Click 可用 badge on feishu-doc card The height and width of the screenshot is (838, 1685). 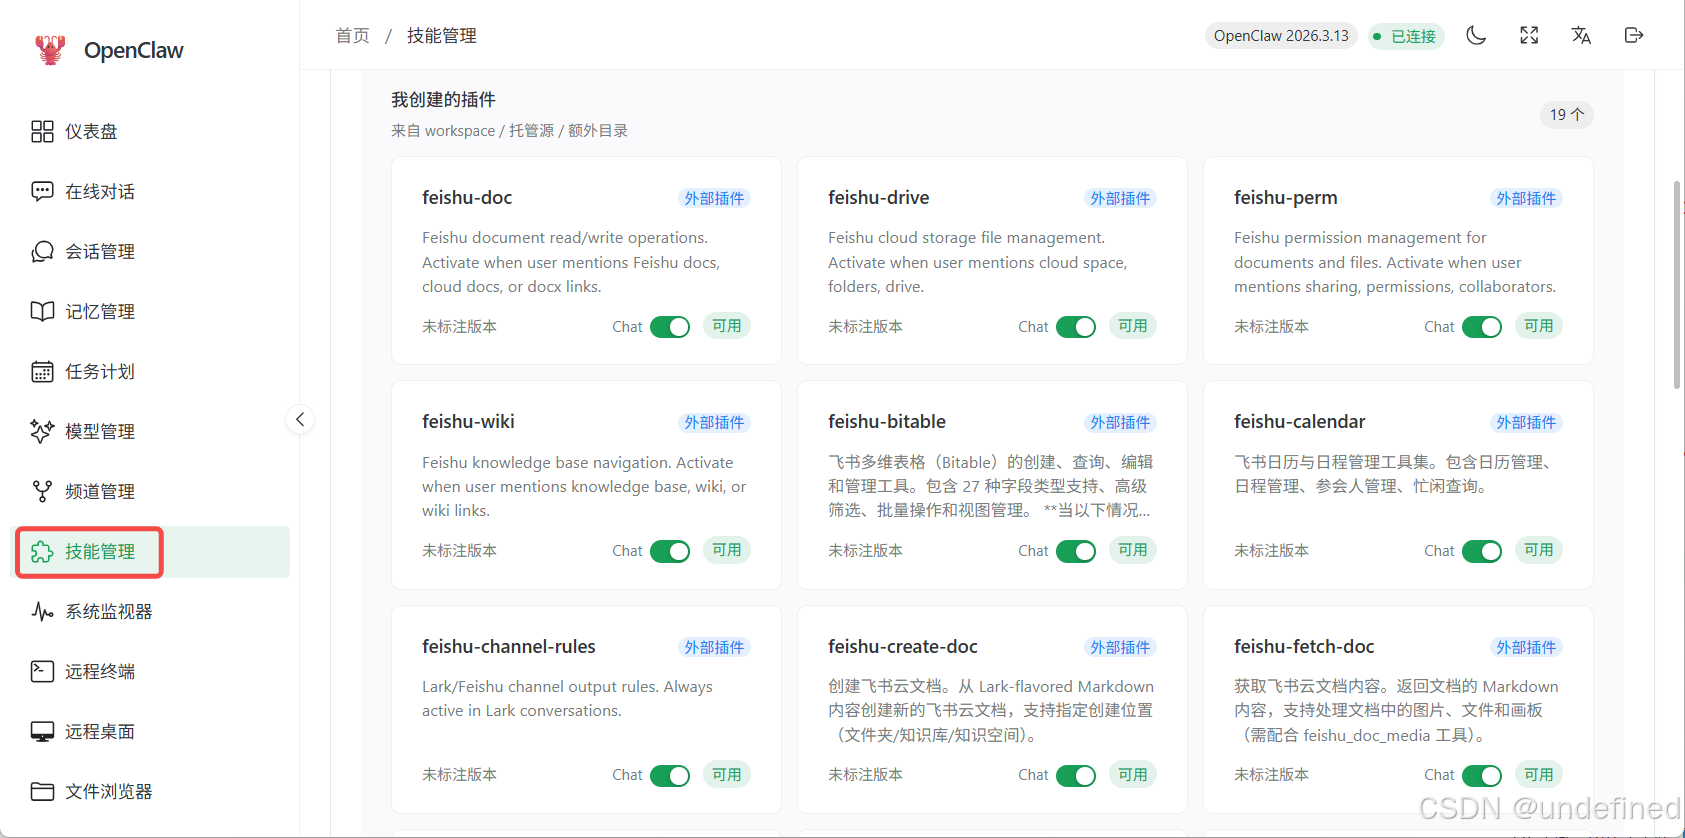(727, 326)
